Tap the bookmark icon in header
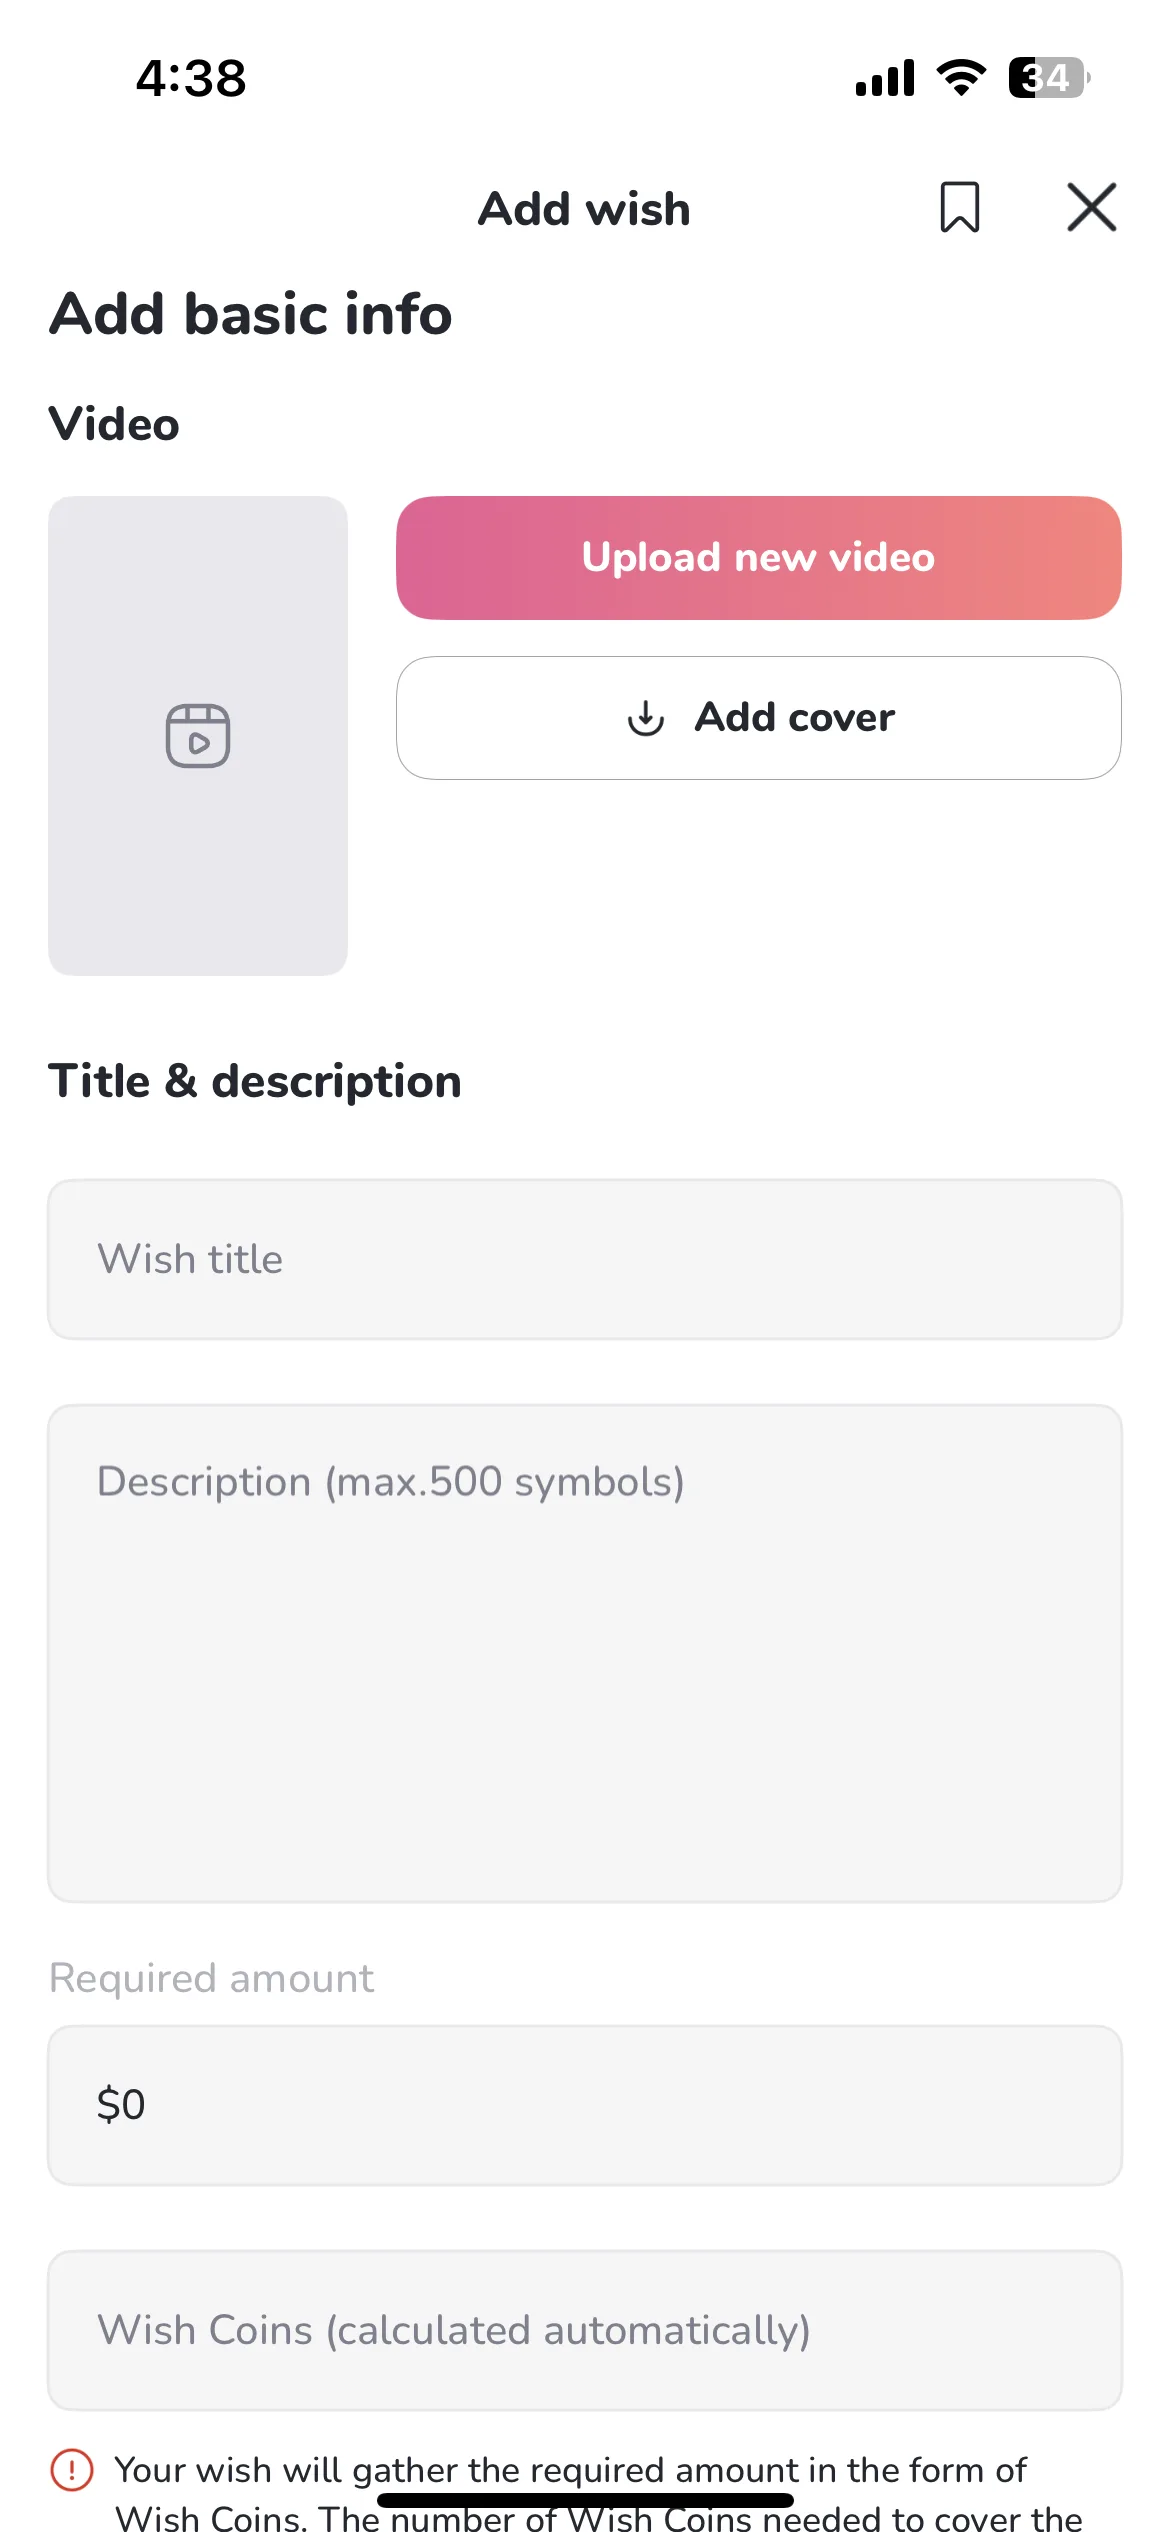This screenshot has width=1170, height=2532. click(959, 207)
